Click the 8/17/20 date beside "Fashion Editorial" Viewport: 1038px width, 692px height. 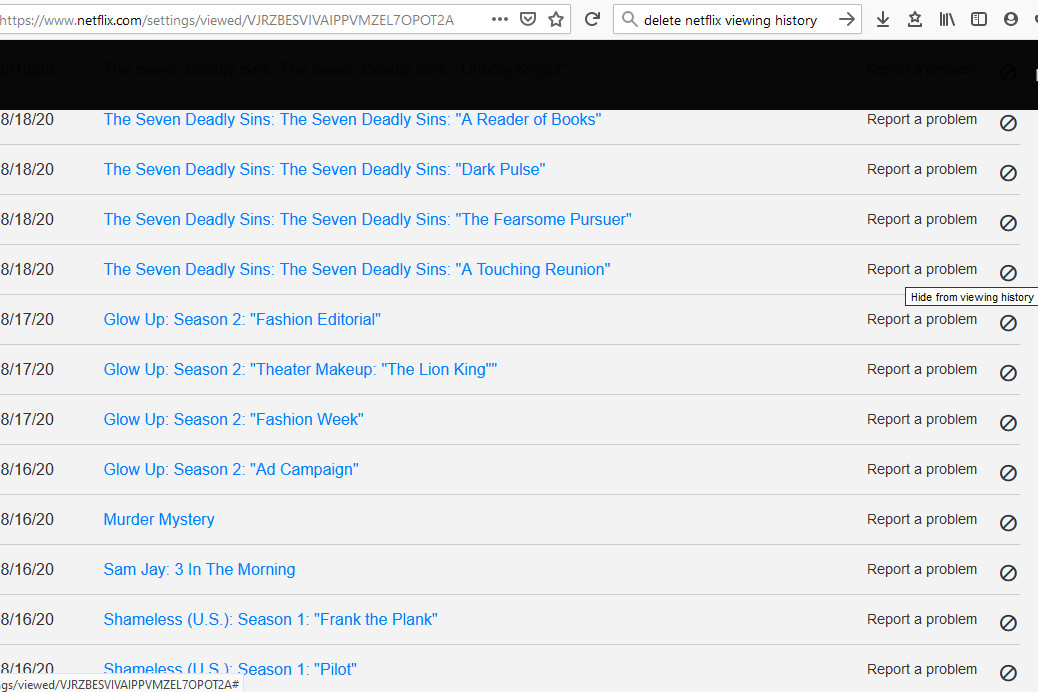tap(27, 319)
